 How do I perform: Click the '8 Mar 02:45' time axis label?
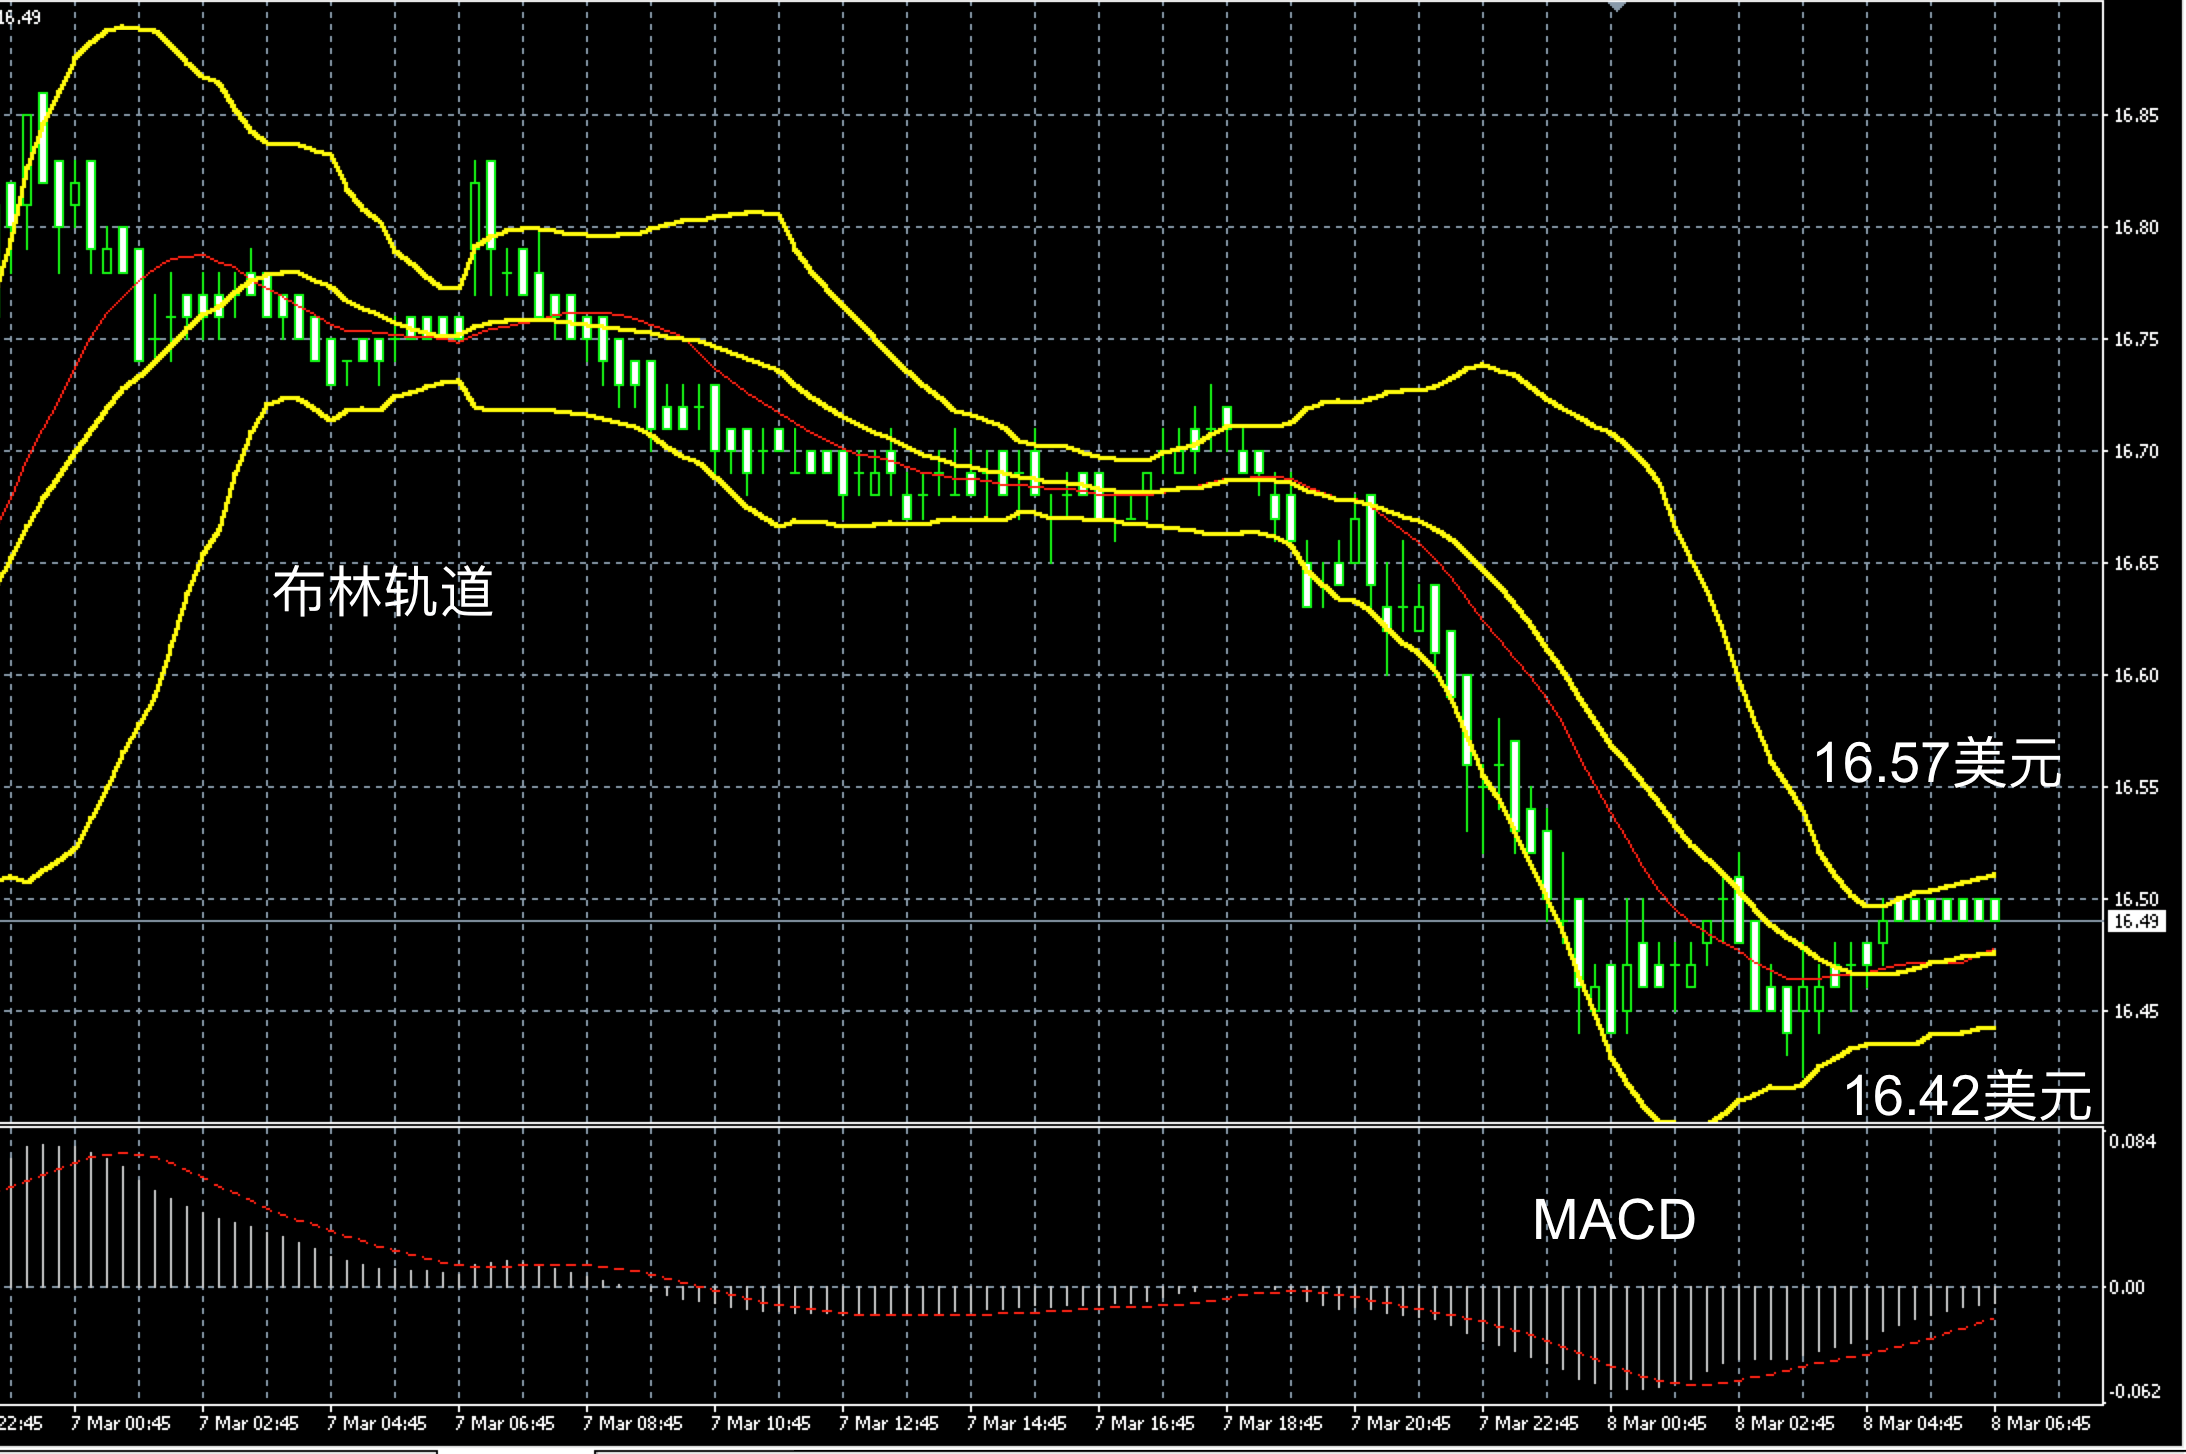1785,1423
